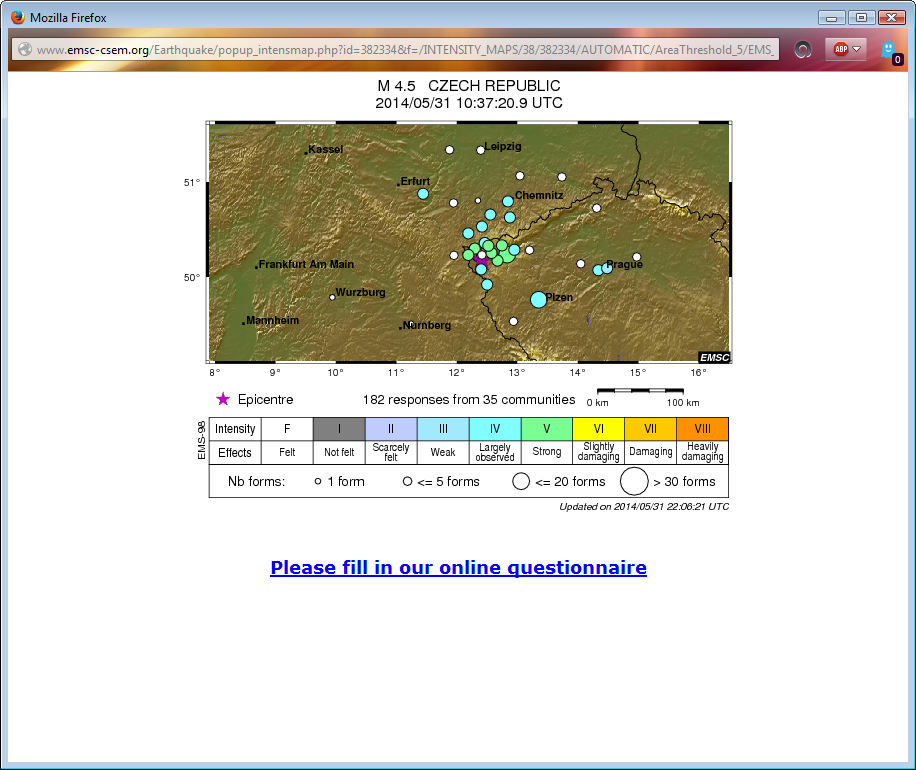Click the green intensity V swatch

(x=546, y=429)
